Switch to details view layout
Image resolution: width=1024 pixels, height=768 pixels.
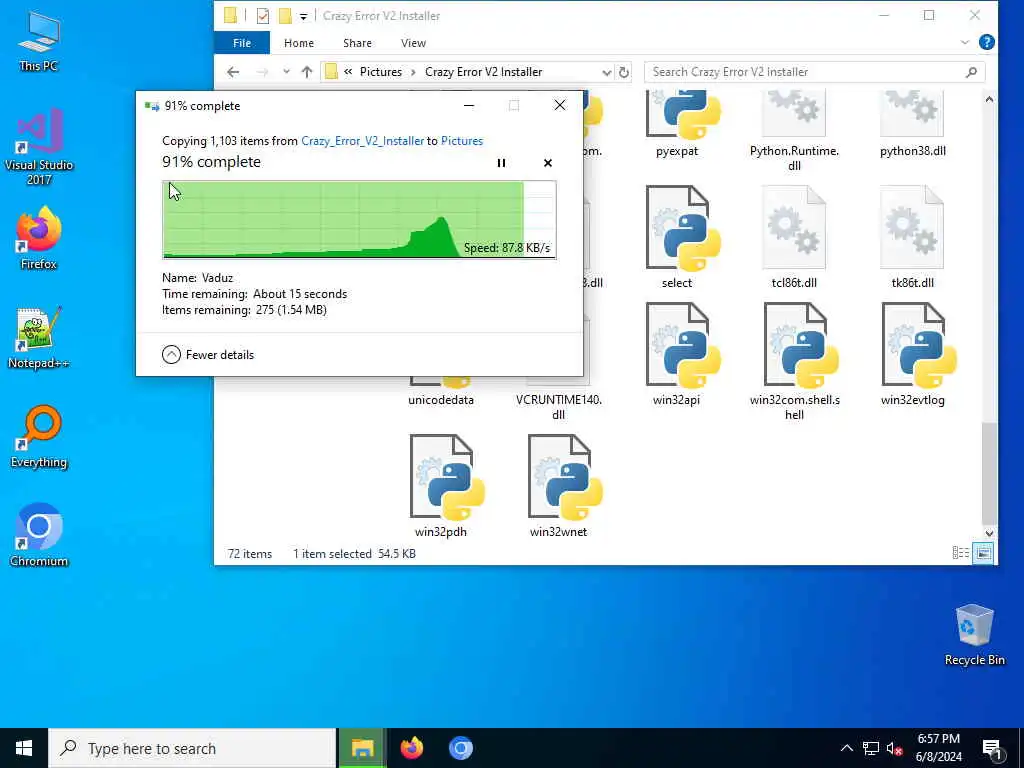961,553
